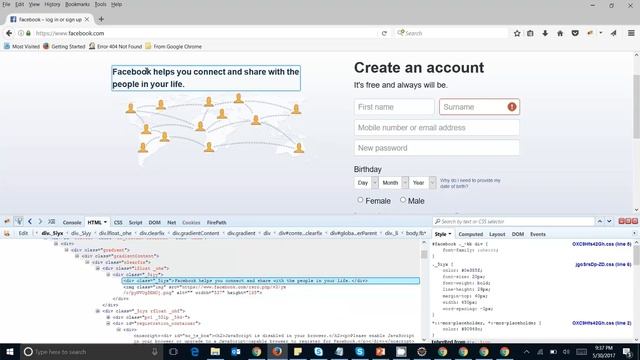Open the Events side panel tab
Image resolution: width=640 pixels, height=360 pixels.
(538, 234)
